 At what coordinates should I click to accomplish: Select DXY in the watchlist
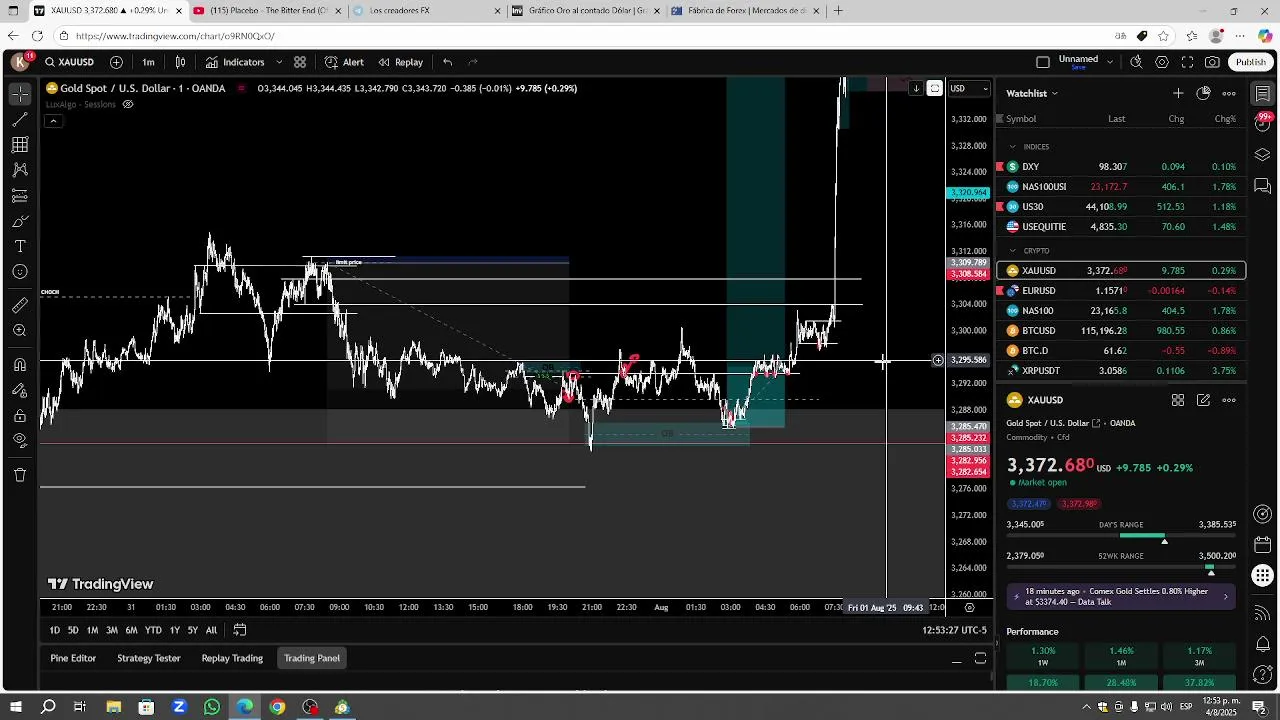[1121, 167]
